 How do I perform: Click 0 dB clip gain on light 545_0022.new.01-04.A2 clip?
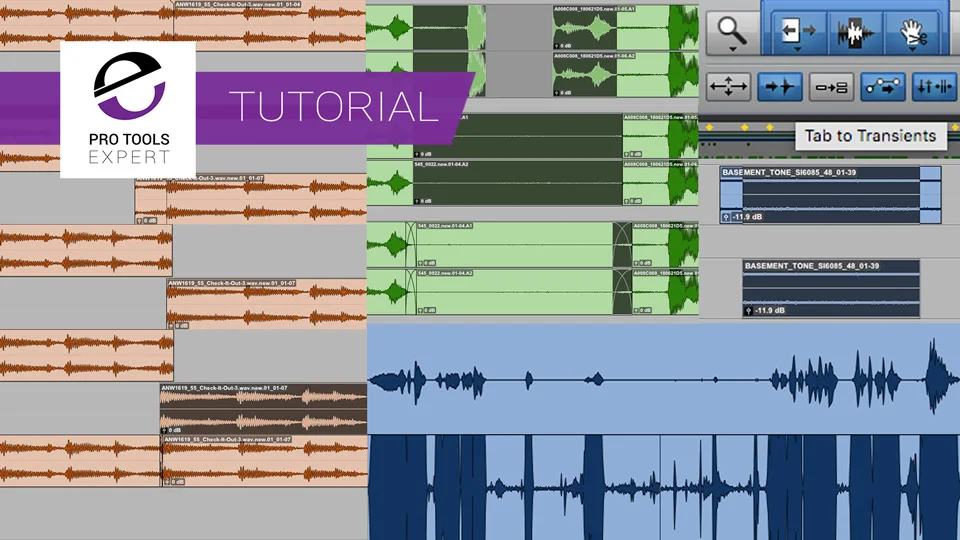pos(427,310)
